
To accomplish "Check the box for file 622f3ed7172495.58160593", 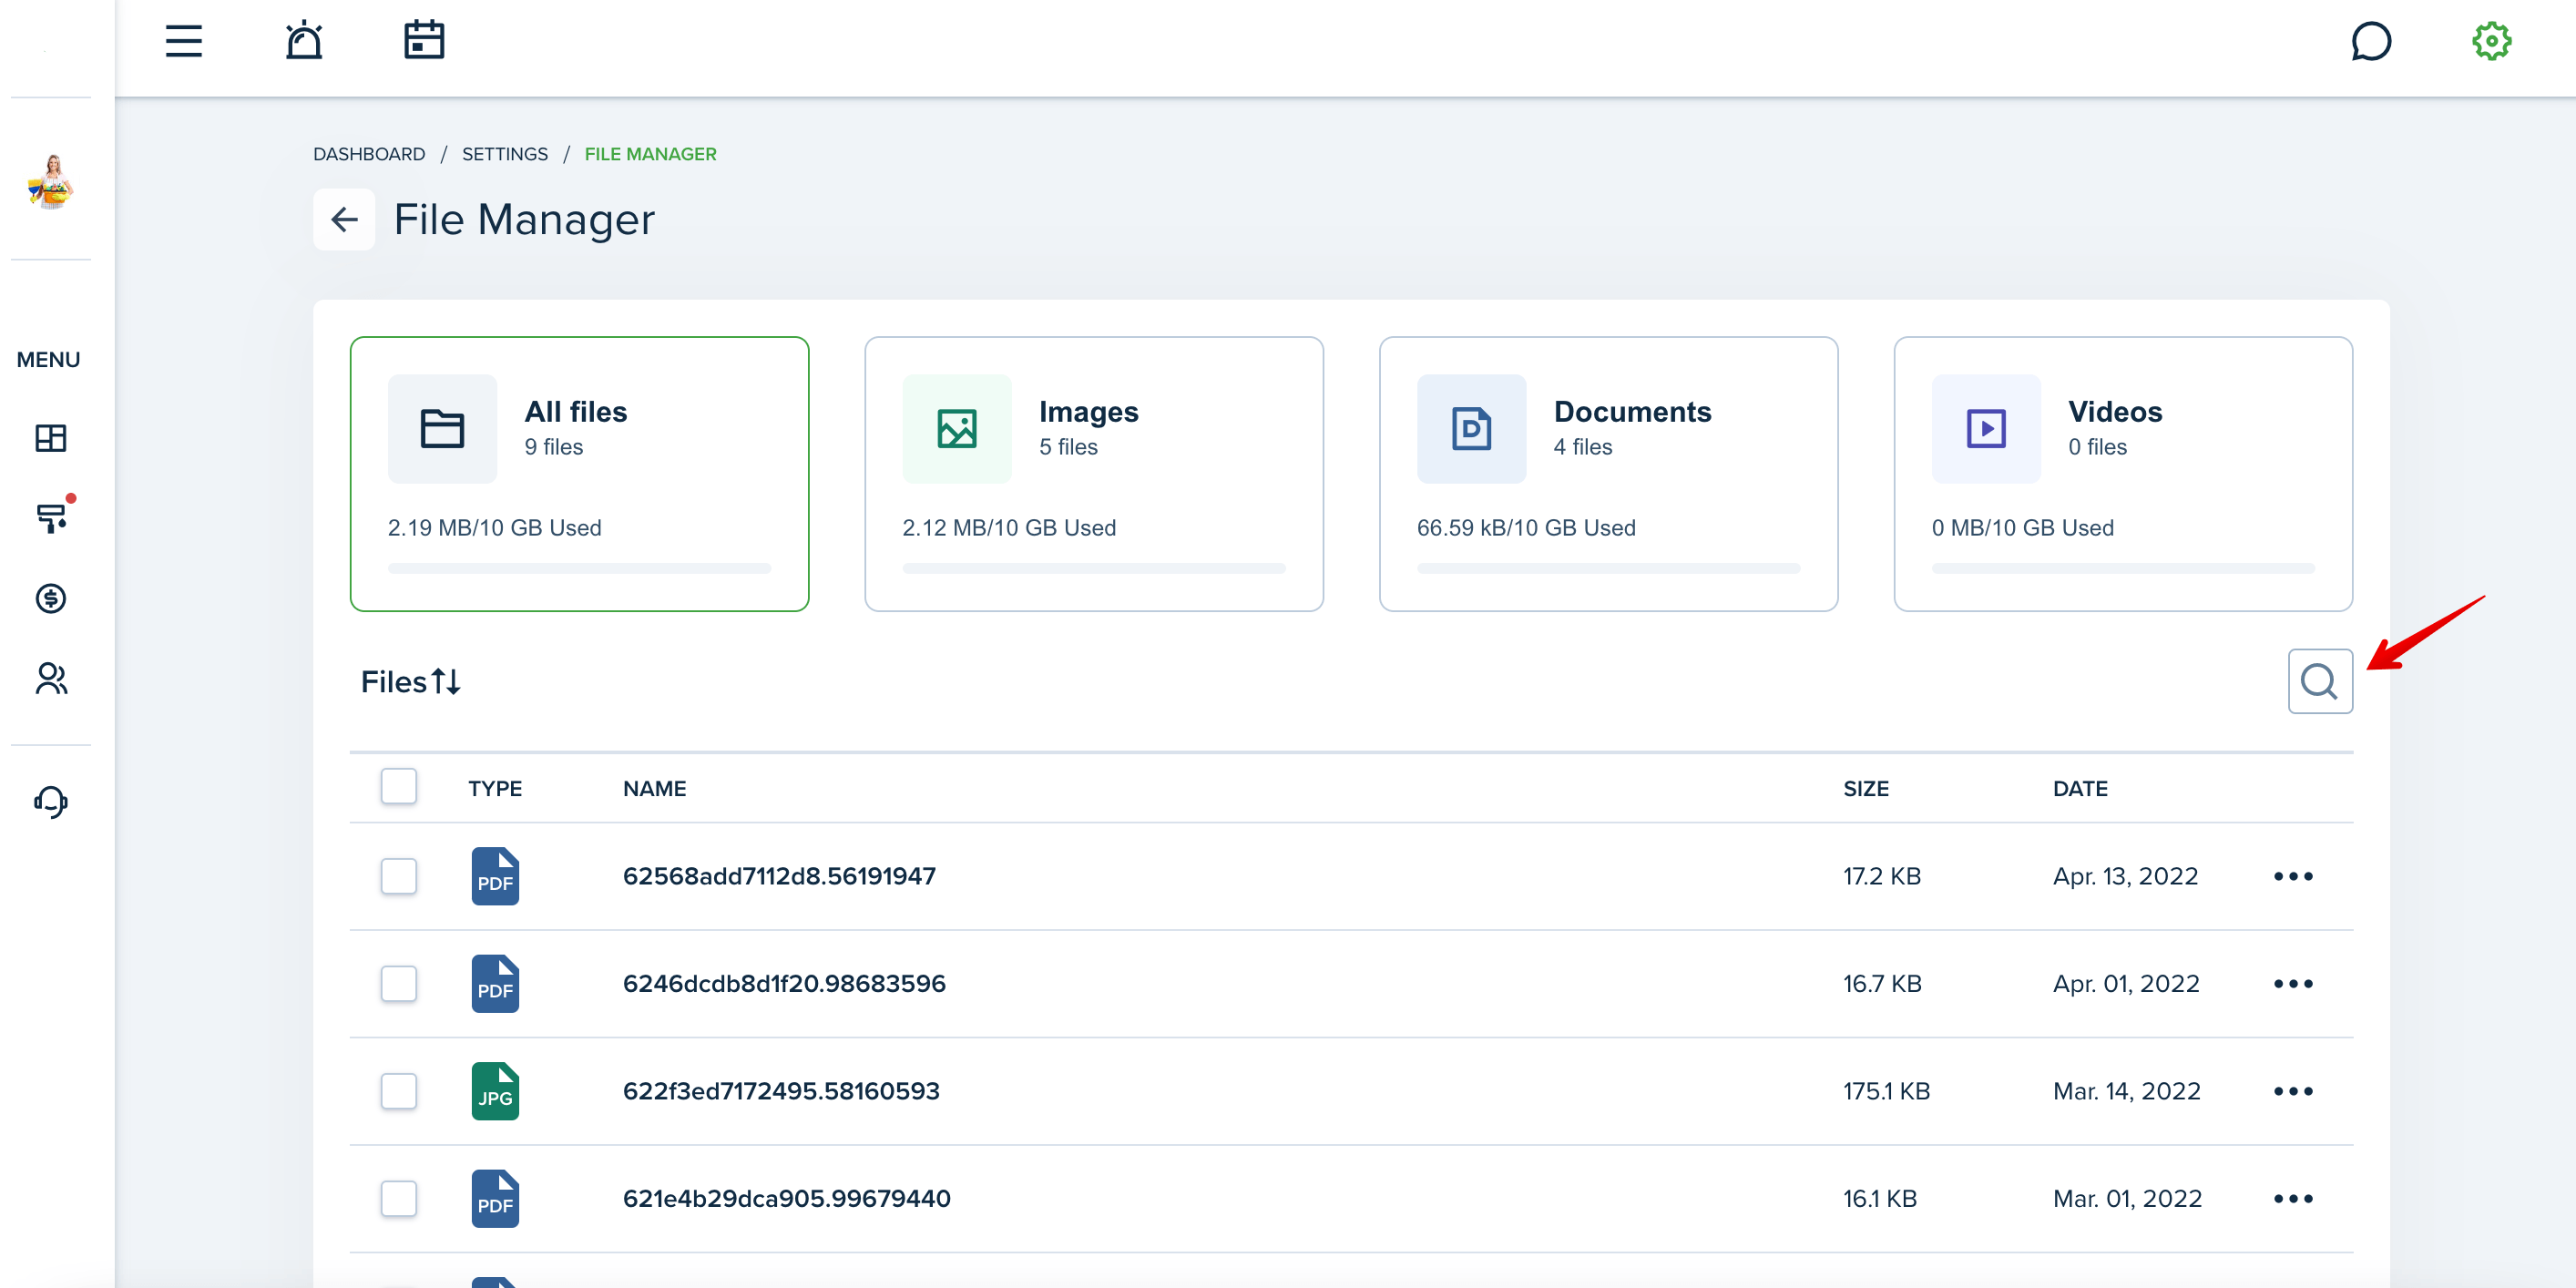I will pos(398,1091).
